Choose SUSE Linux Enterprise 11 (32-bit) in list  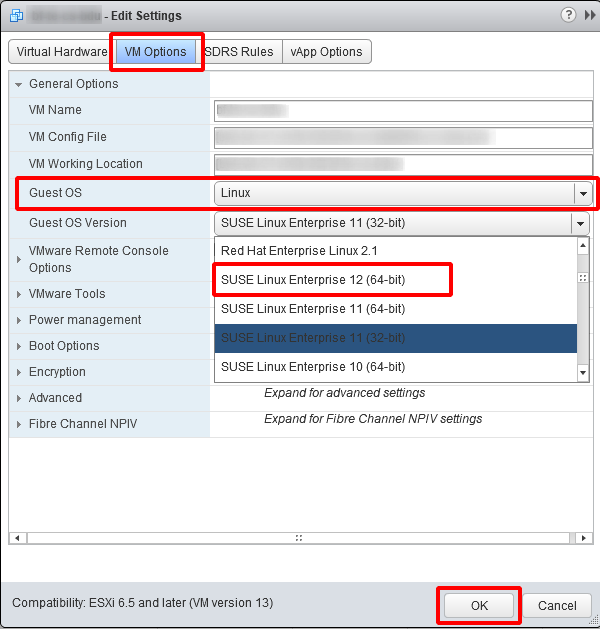tap(395, 338)
